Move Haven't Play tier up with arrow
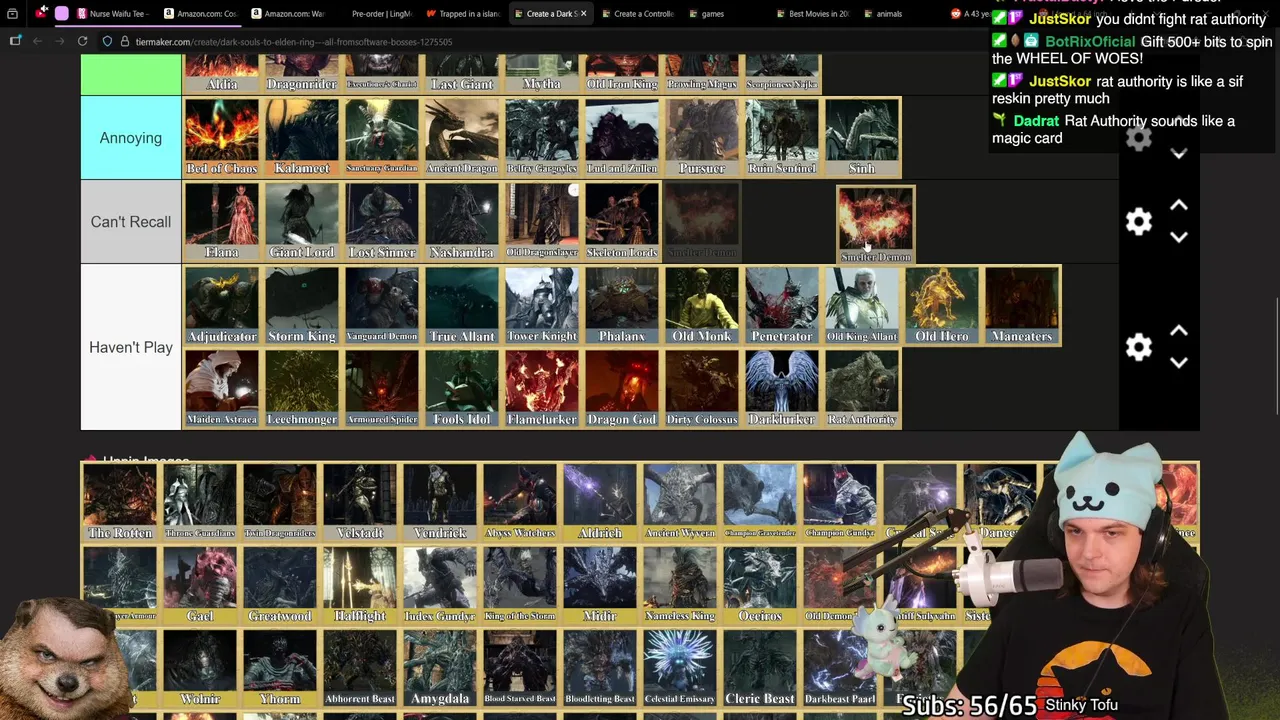1280x720 pixels. click(1179, 330)
